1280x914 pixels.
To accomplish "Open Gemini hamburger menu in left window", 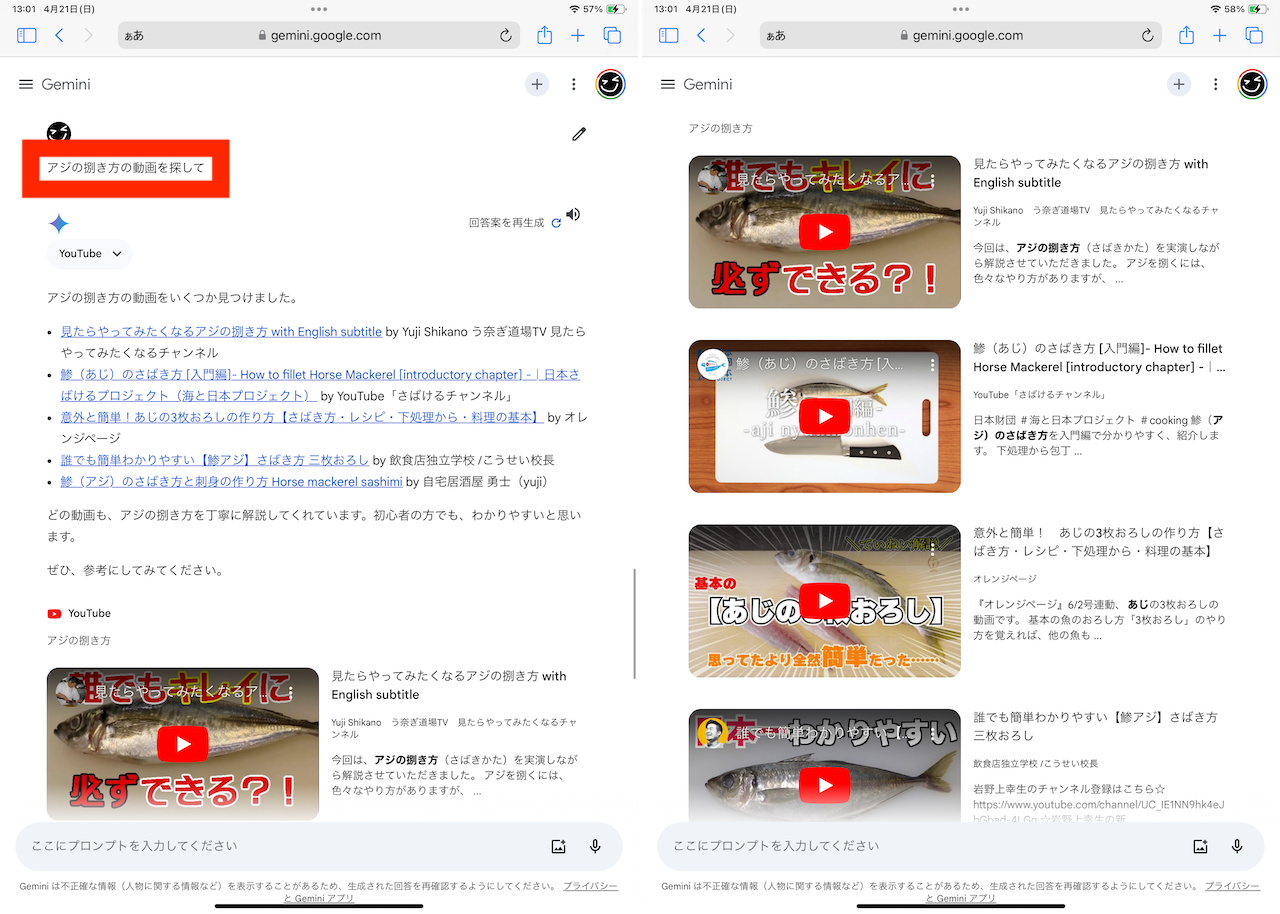I will coord(26,84).
